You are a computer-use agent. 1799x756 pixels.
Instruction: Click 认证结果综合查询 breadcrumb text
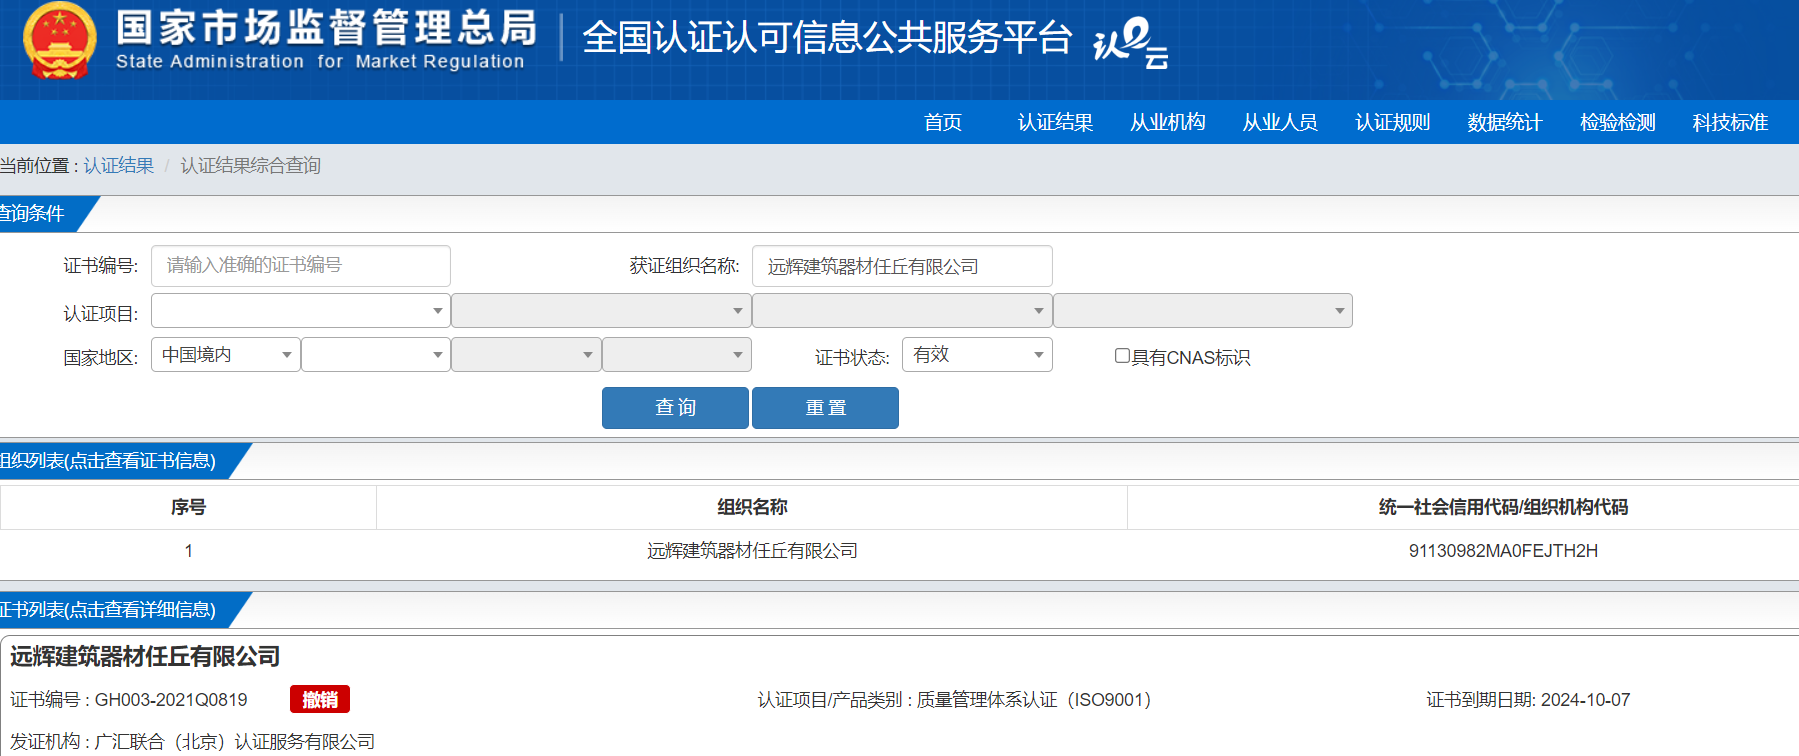click(250, 165)
